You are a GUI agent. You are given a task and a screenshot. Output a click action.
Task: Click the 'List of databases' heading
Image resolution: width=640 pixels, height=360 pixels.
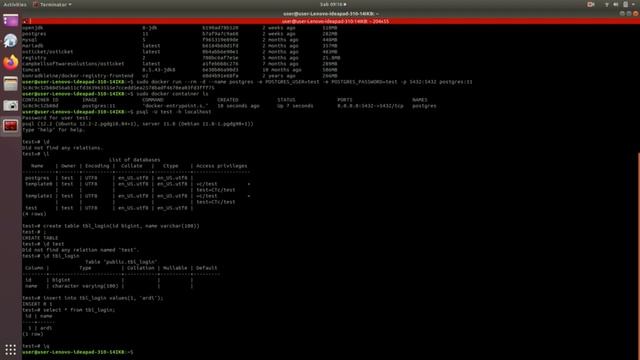pyautogui.click(x=134, y=160)
